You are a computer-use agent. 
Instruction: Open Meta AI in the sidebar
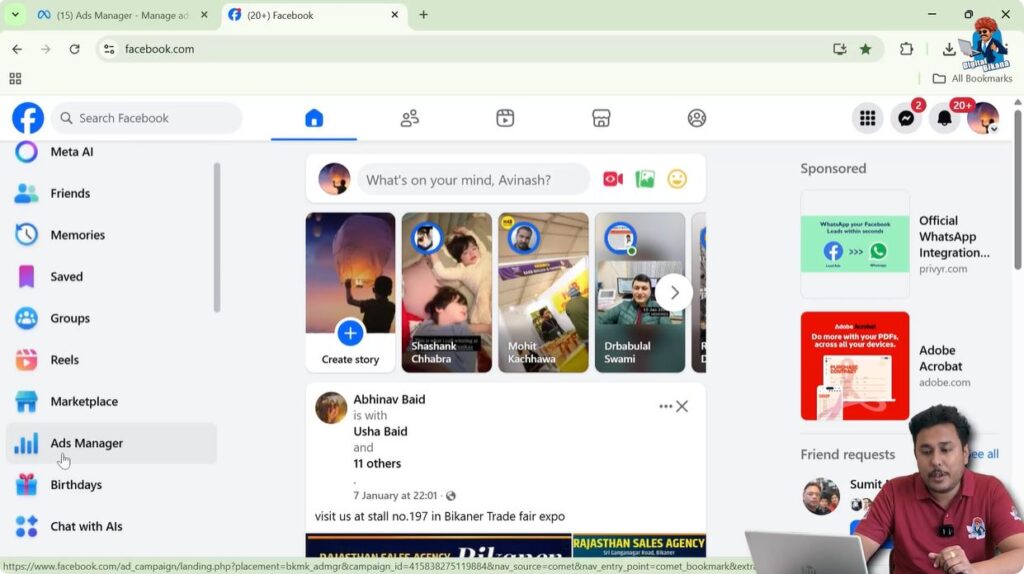111,151
